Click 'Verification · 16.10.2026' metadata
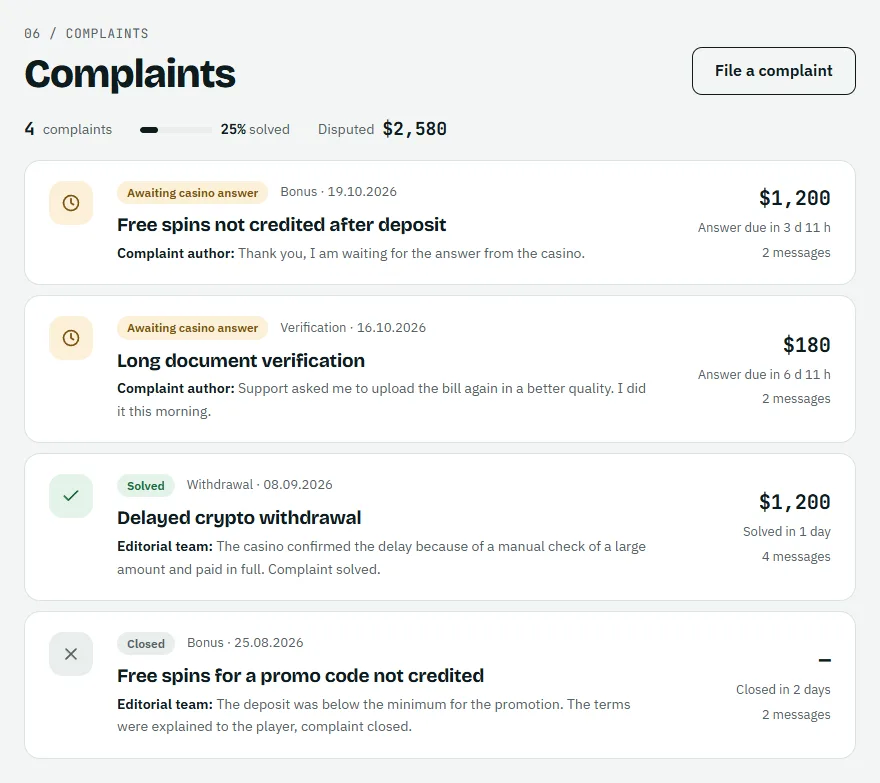The image size is (880, 783). [353, 327]
